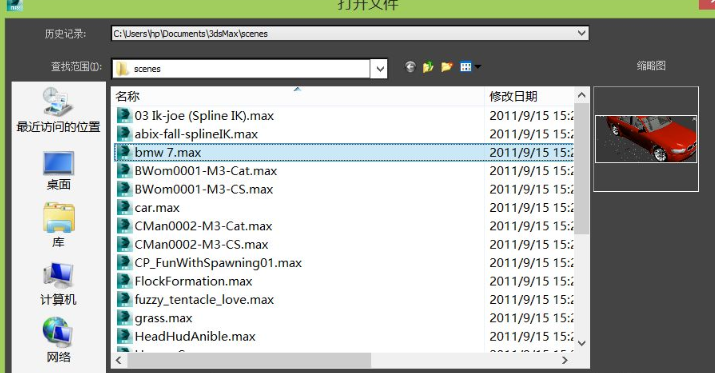Select file BWom0001-M3-CS.max

point(204,189)
